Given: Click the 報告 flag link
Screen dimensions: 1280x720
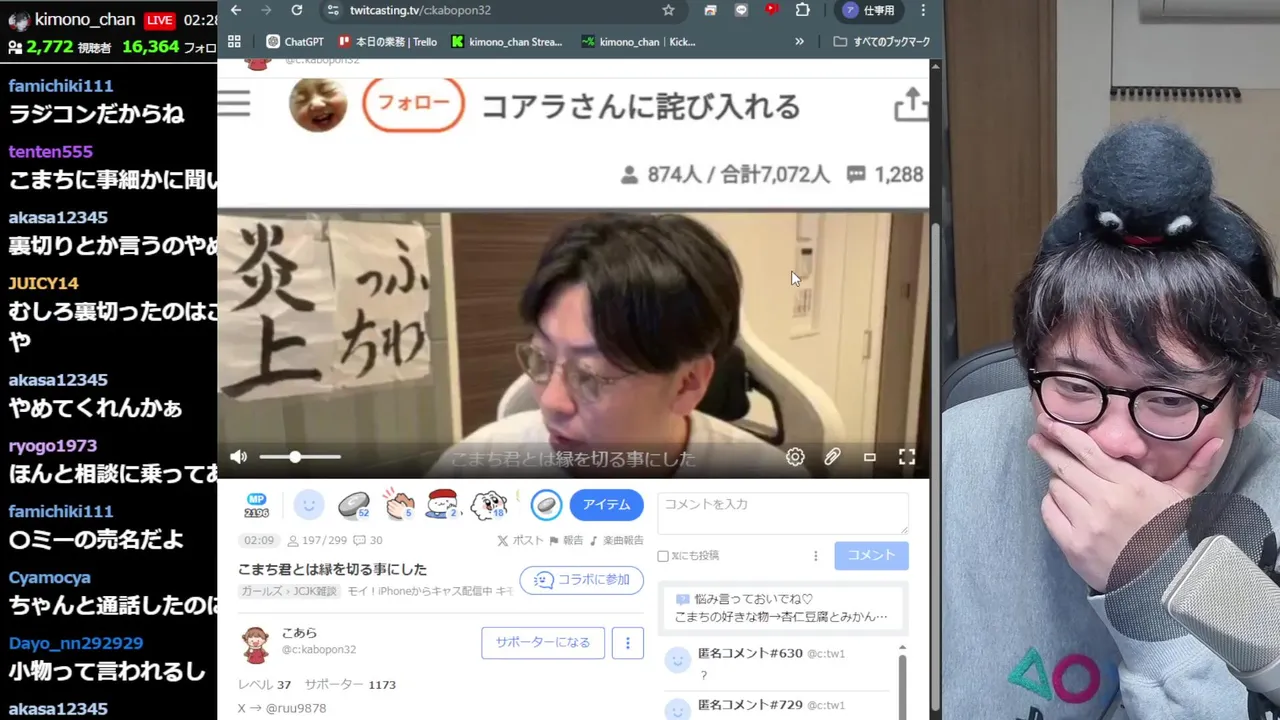Looking at the screenshot, I should (566, 540).
